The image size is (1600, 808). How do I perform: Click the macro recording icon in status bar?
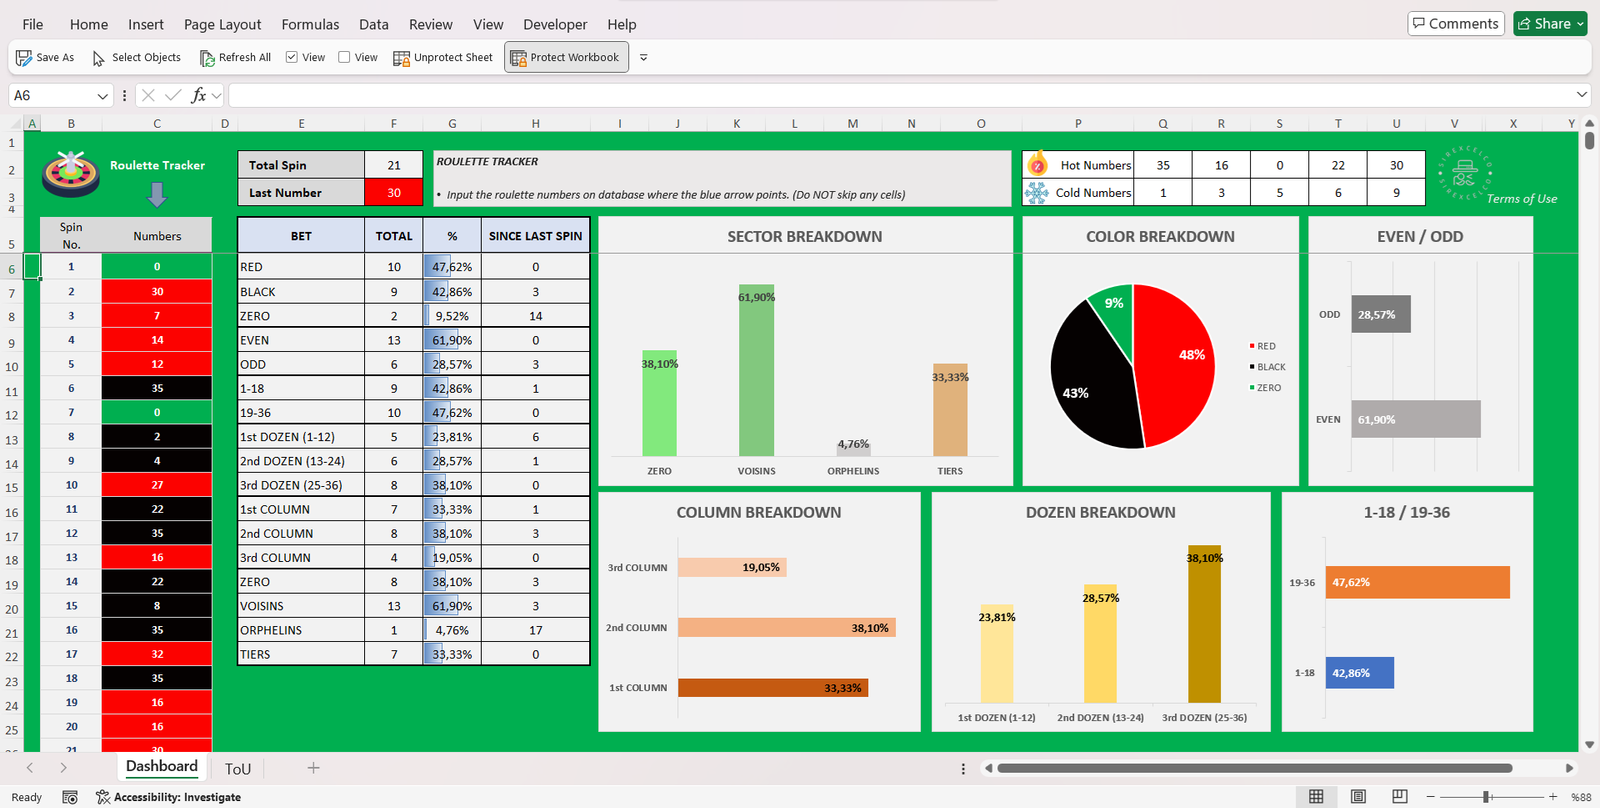(x=70, y=797)
